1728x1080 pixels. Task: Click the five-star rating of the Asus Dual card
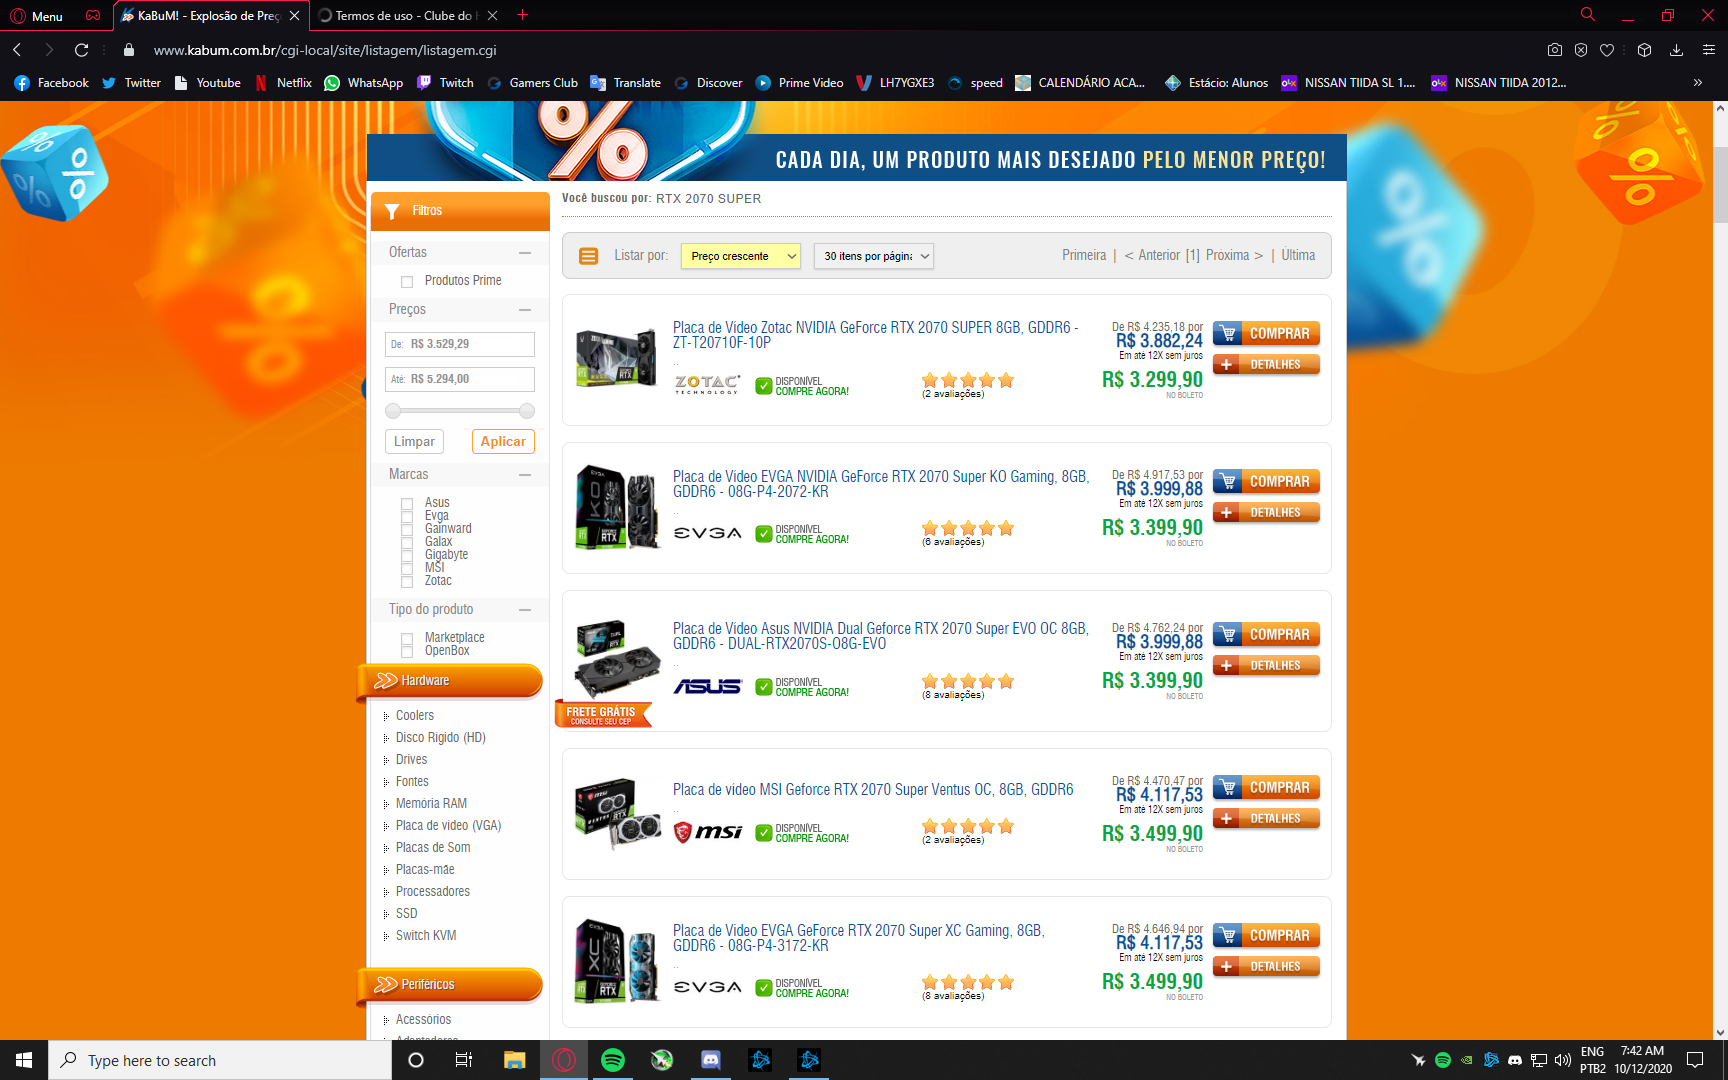tap(968, 681)
